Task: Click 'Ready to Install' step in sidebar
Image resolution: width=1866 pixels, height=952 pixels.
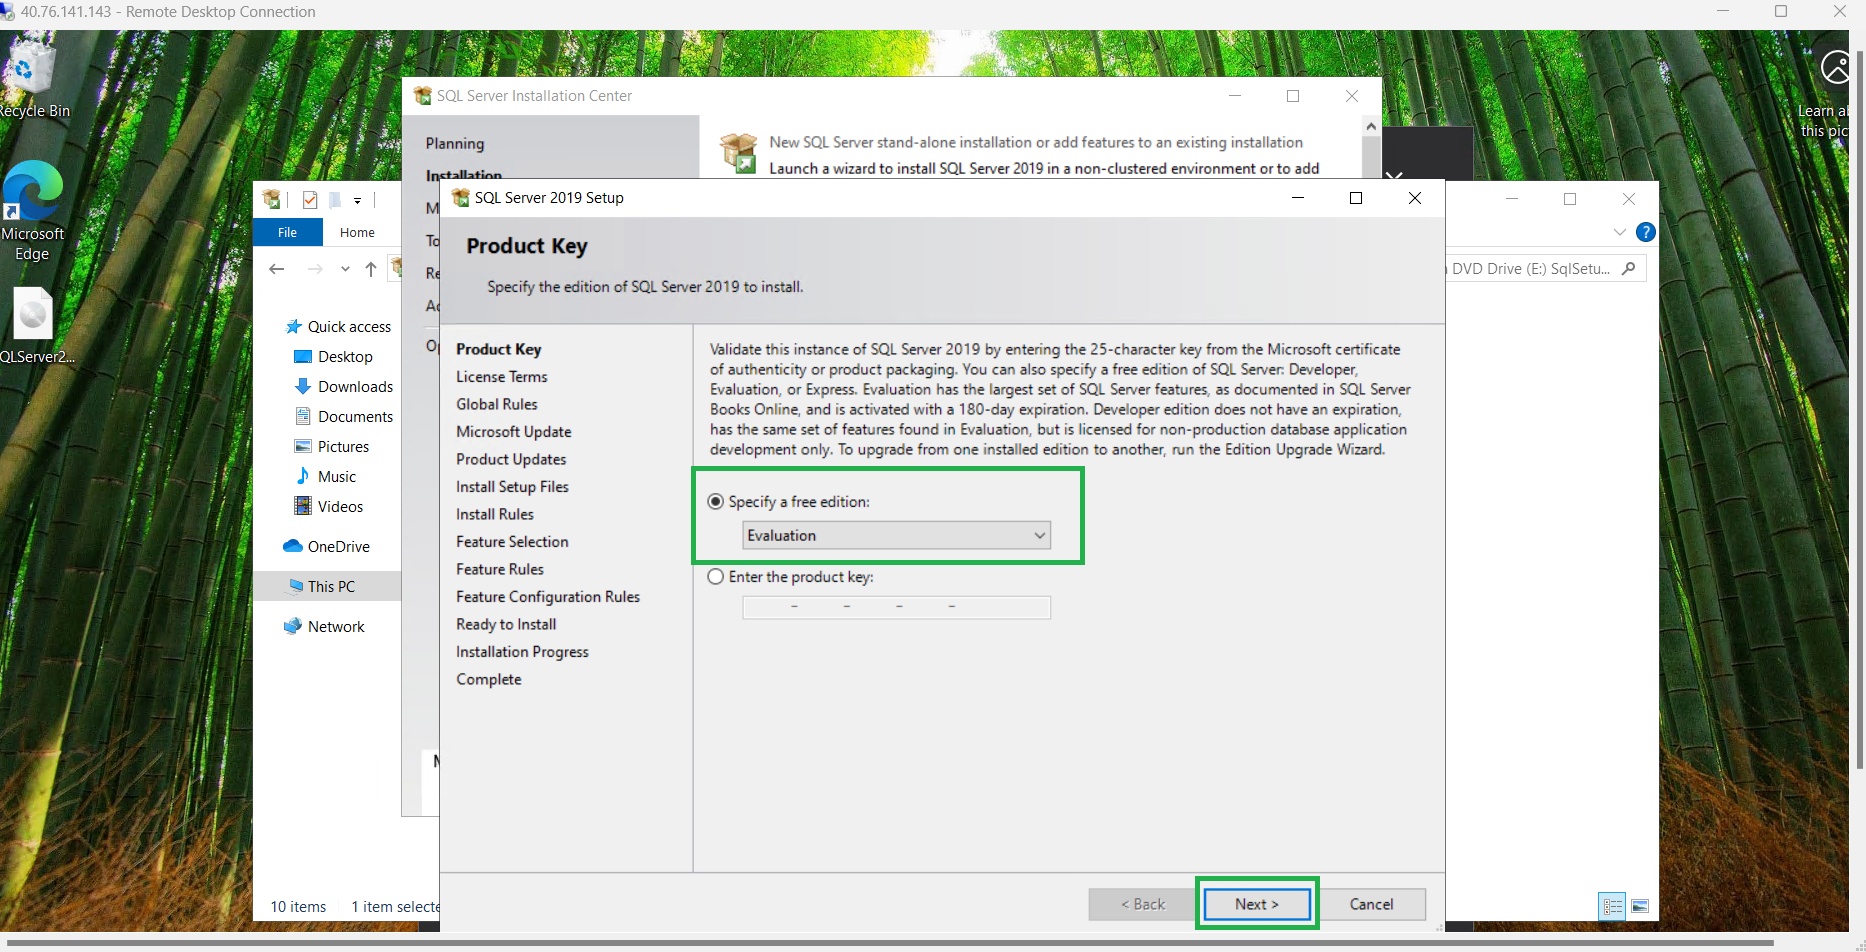Action: point(506,624)
